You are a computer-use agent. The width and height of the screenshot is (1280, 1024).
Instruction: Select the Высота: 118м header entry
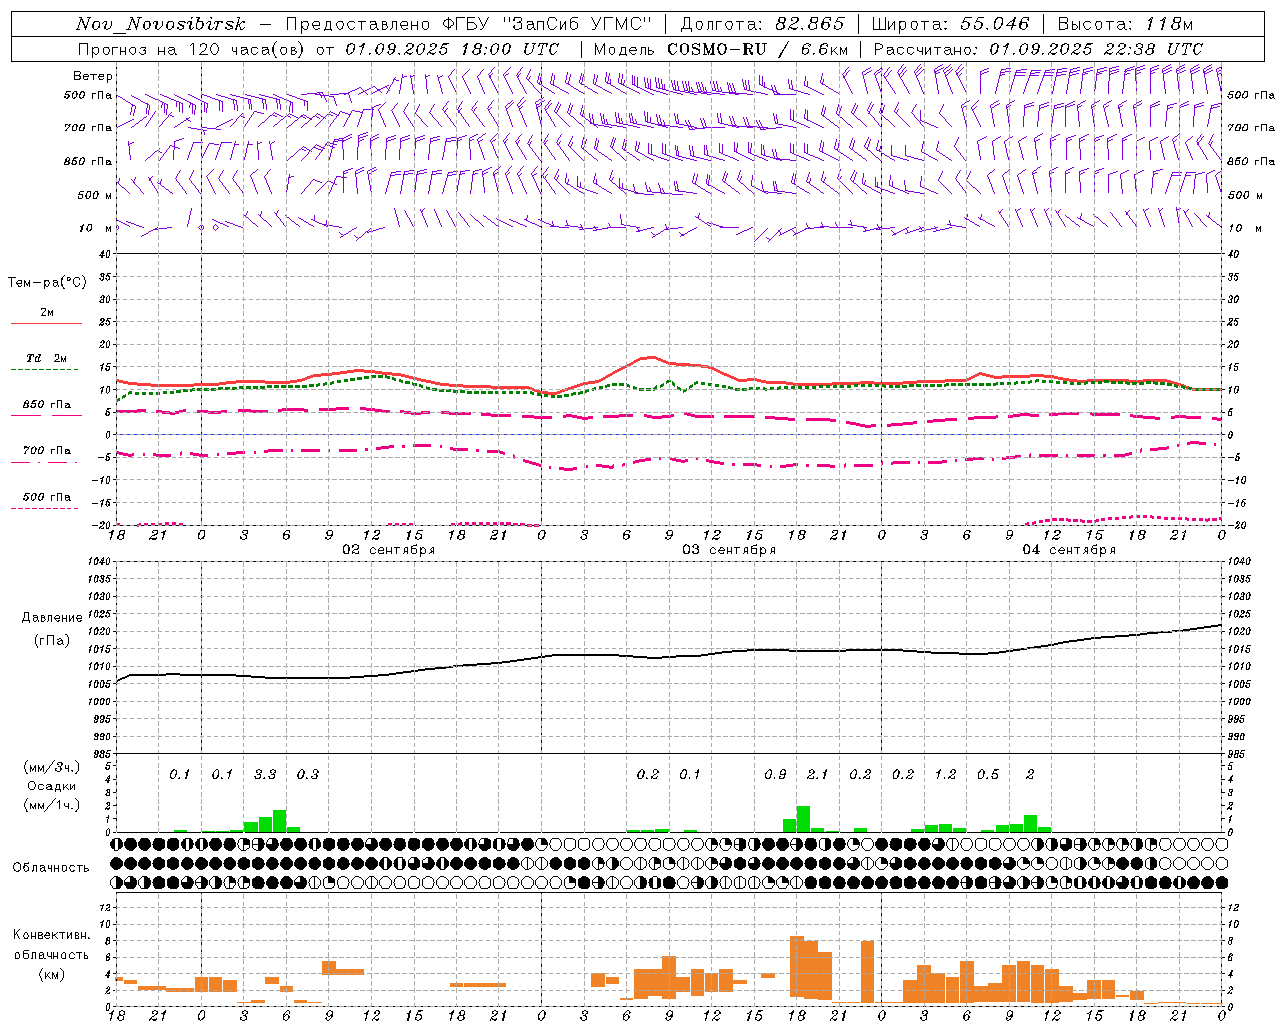pos(1125,25)
